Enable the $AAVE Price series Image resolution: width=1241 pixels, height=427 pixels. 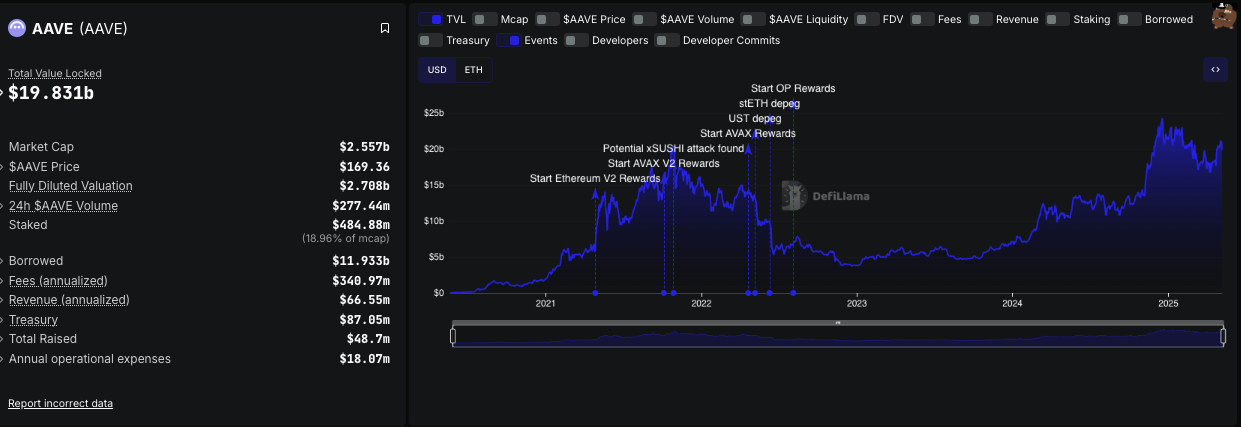(547, 19)
